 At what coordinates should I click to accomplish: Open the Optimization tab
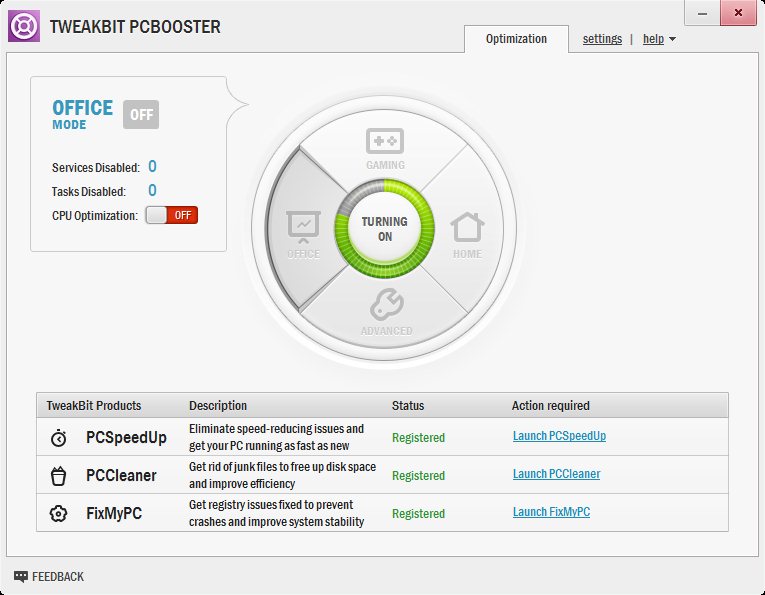click(516, 39)
